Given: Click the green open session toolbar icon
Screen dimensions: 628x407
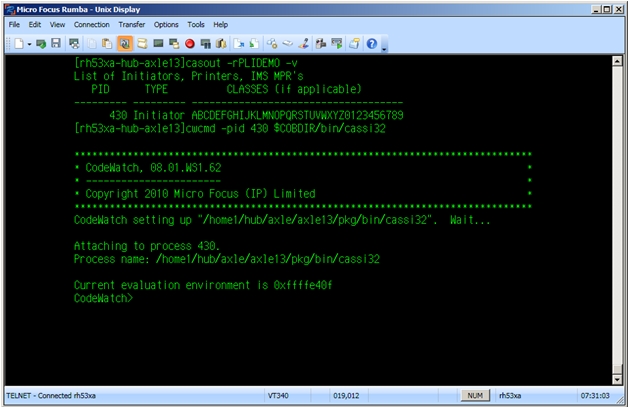Looking at the screenshot, I should coord(41,43).
